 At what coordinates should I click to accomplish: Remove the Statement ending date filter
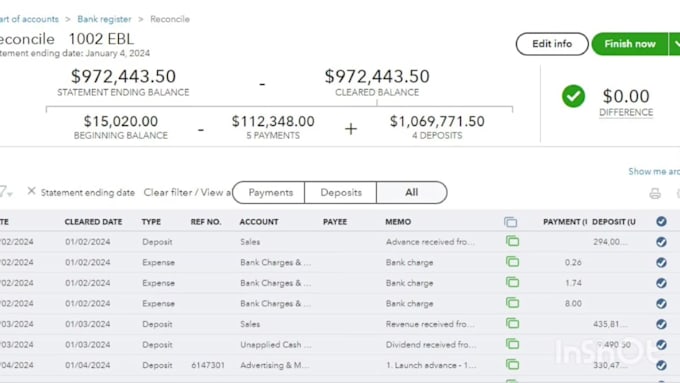tap(31, 191)
